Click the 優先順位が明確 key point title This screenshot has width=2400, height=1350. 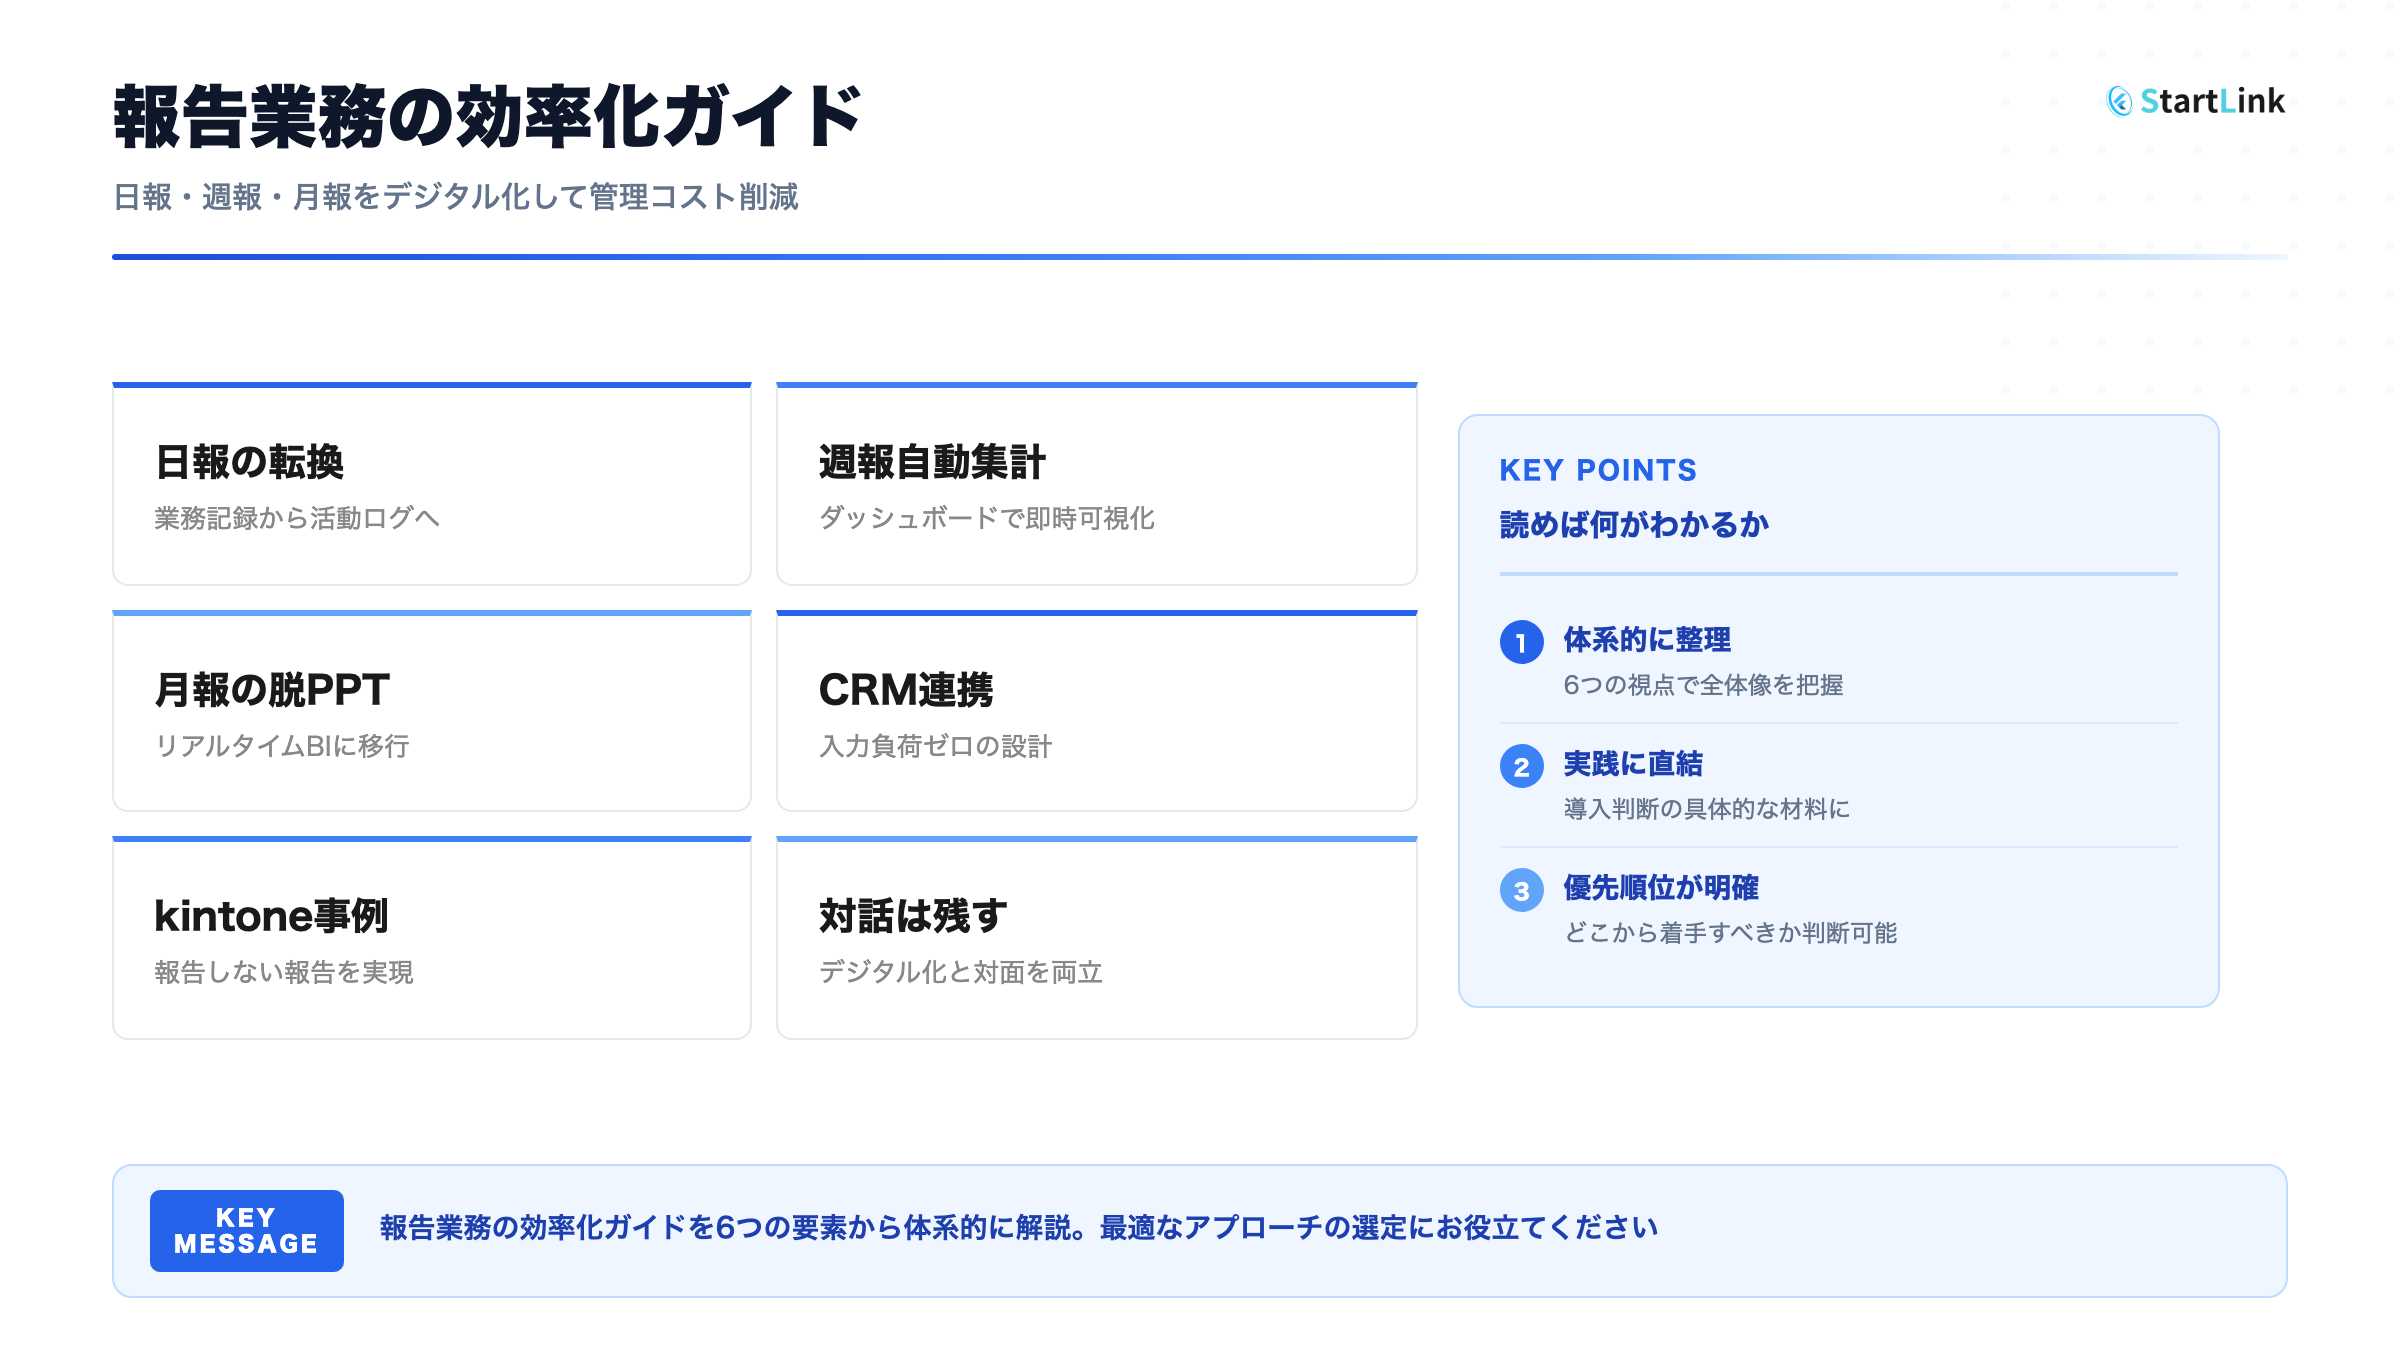click(x=1660, y=888)
